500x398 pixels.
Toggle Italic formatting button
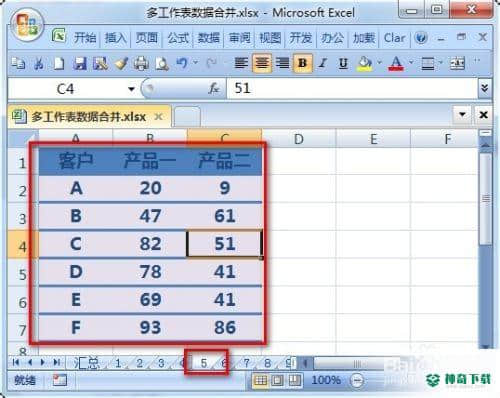pyautogui.click(x=323, y=63)
